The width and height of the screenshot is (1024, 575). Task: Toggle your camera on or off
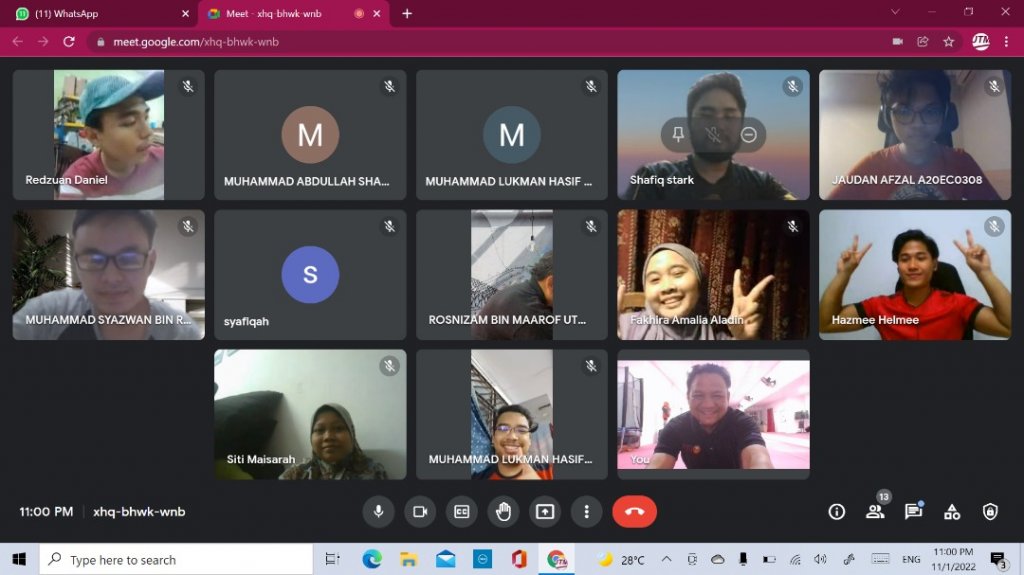420,511
